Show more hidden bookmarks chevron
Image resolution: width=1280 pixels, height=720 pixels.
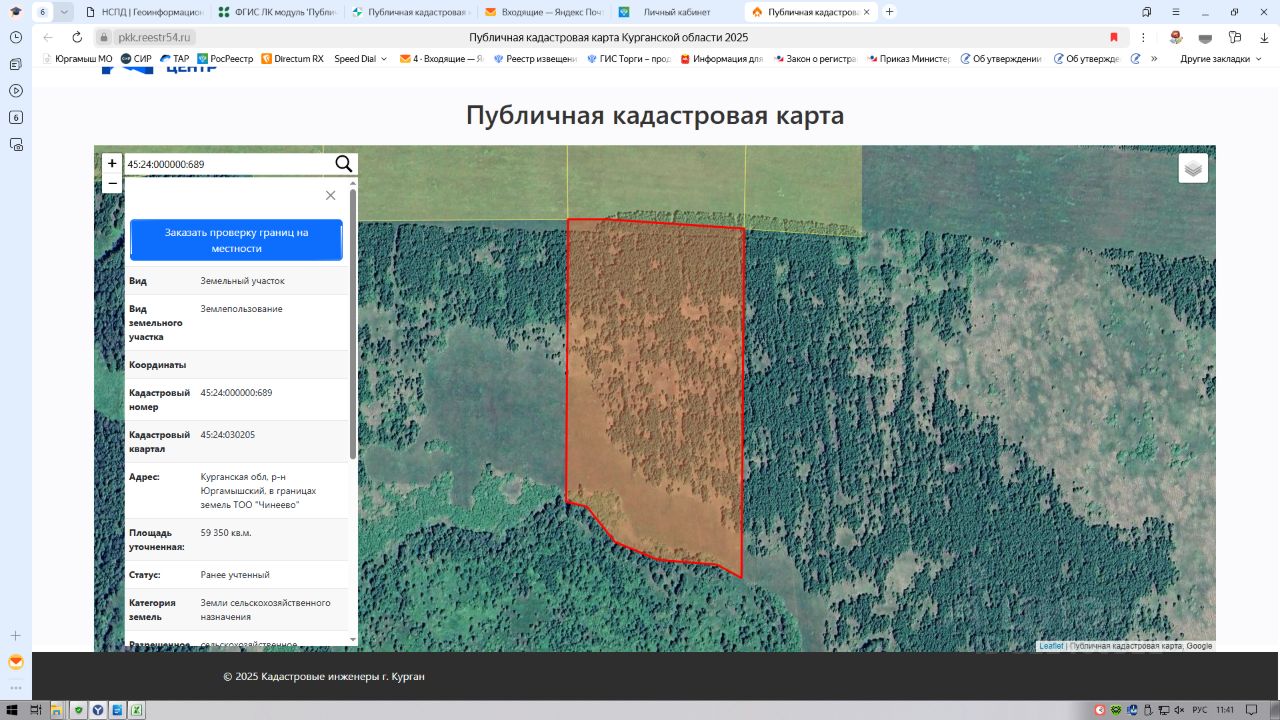pos(1154,59)
